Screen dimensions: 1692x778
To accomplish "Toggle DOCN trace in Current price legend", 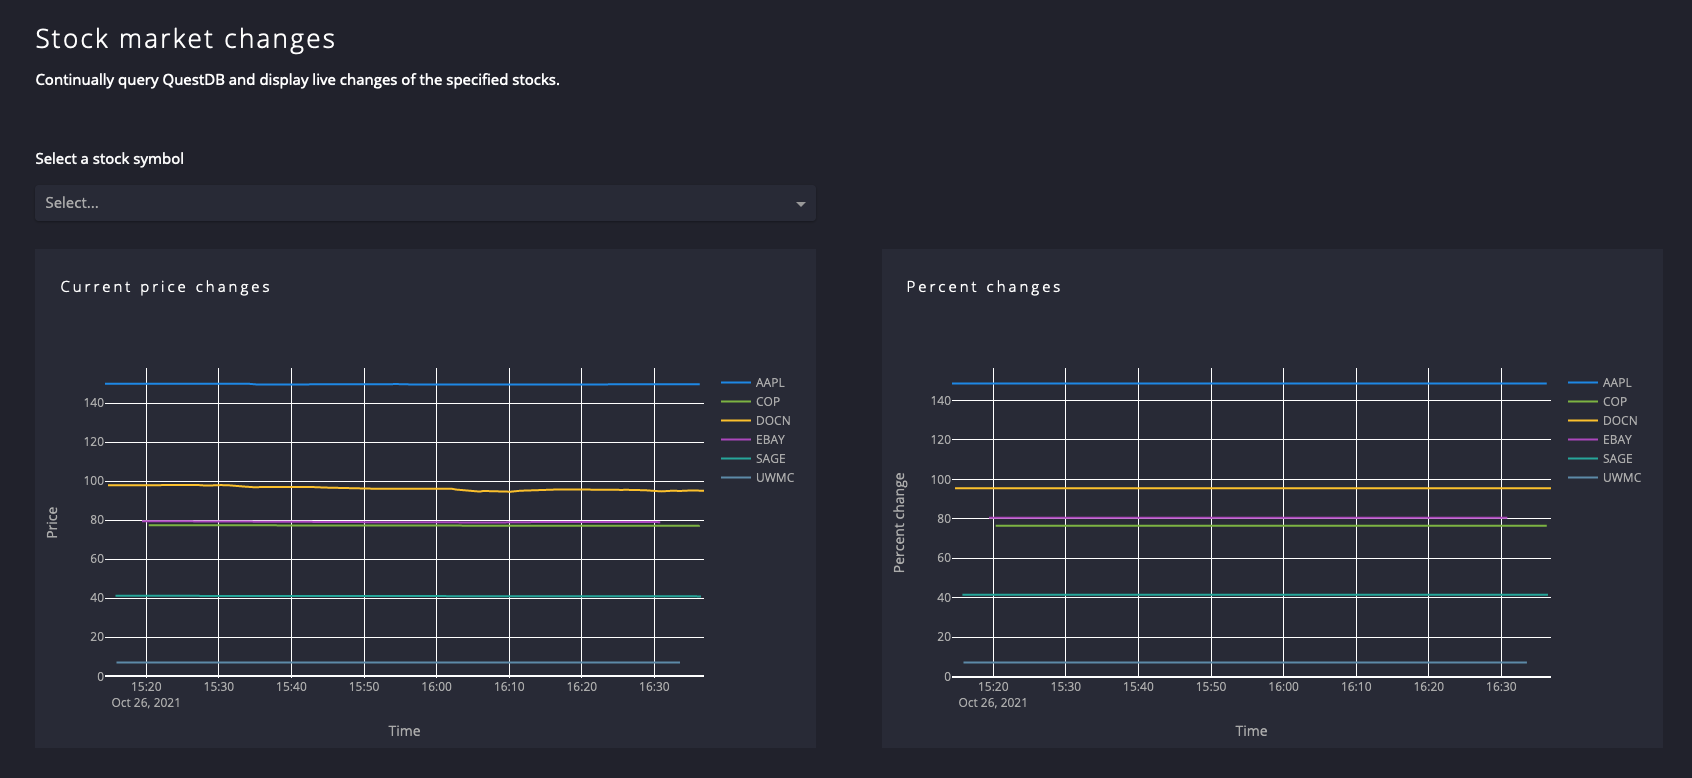I will click(x=772, y=421).
